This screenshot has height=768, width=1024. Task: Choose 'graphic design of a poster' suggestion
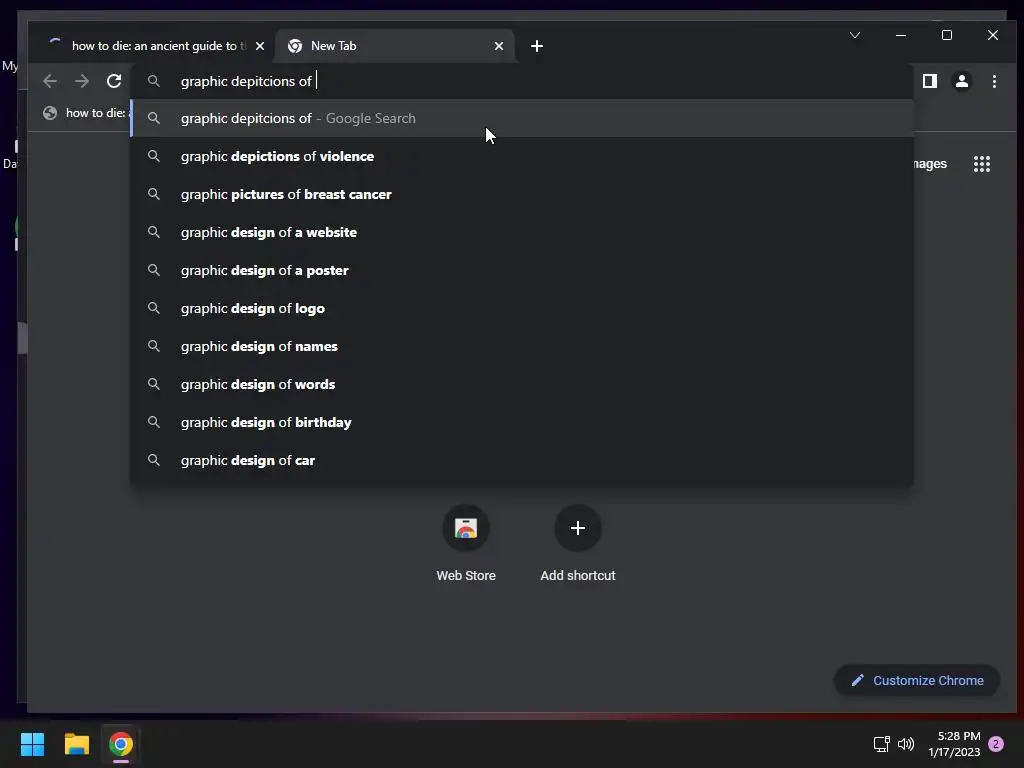pyautogui.click(x=522, y=270)
